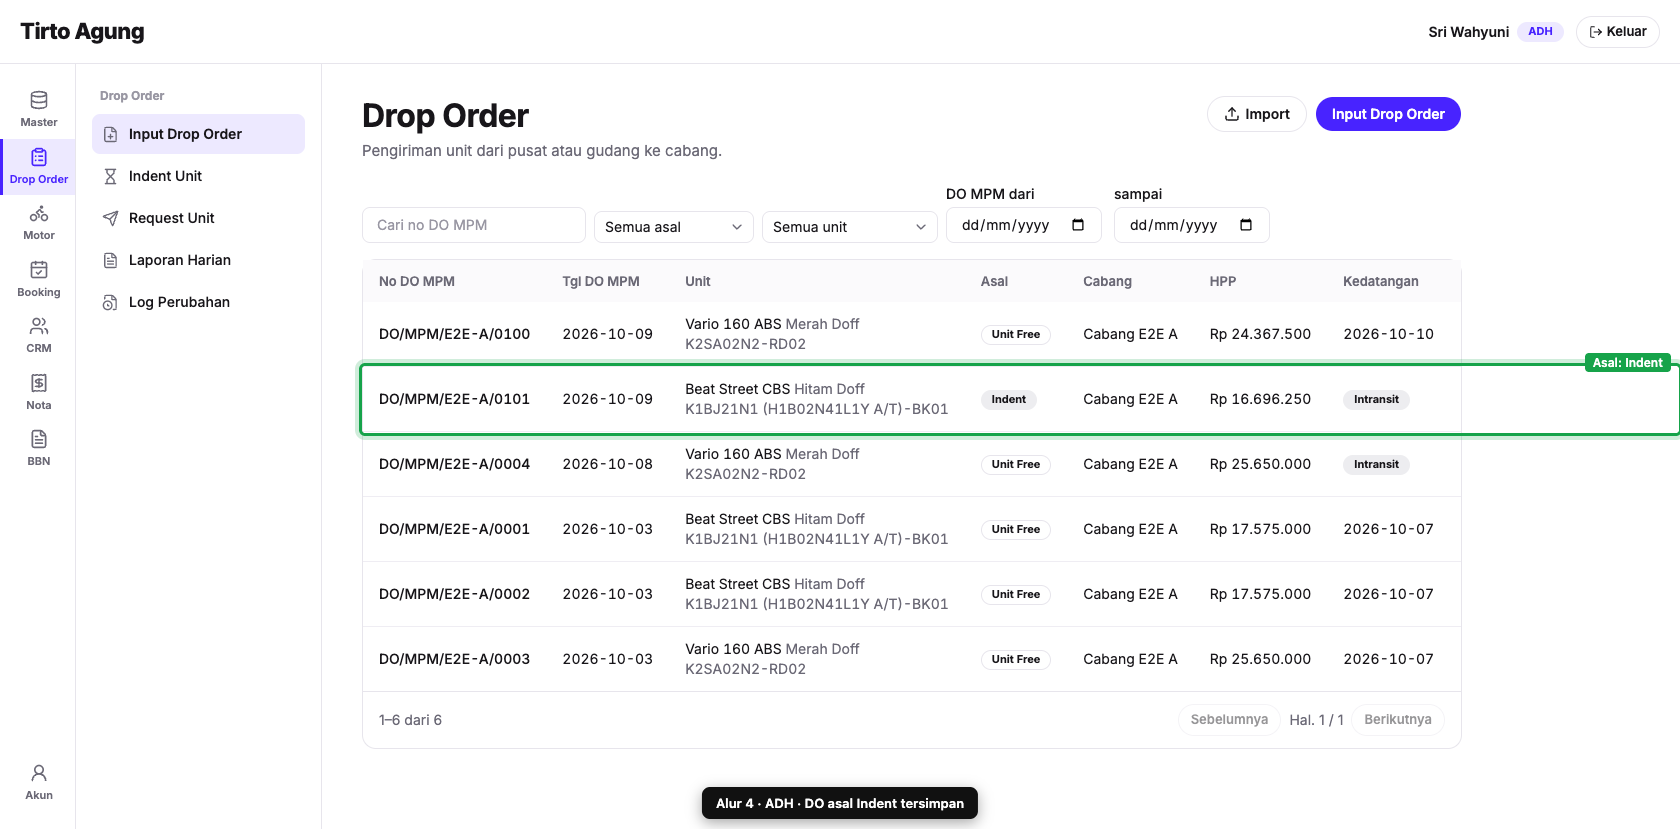
Task: Open calendar picker for sampai date
Action: click(1246, 225)
